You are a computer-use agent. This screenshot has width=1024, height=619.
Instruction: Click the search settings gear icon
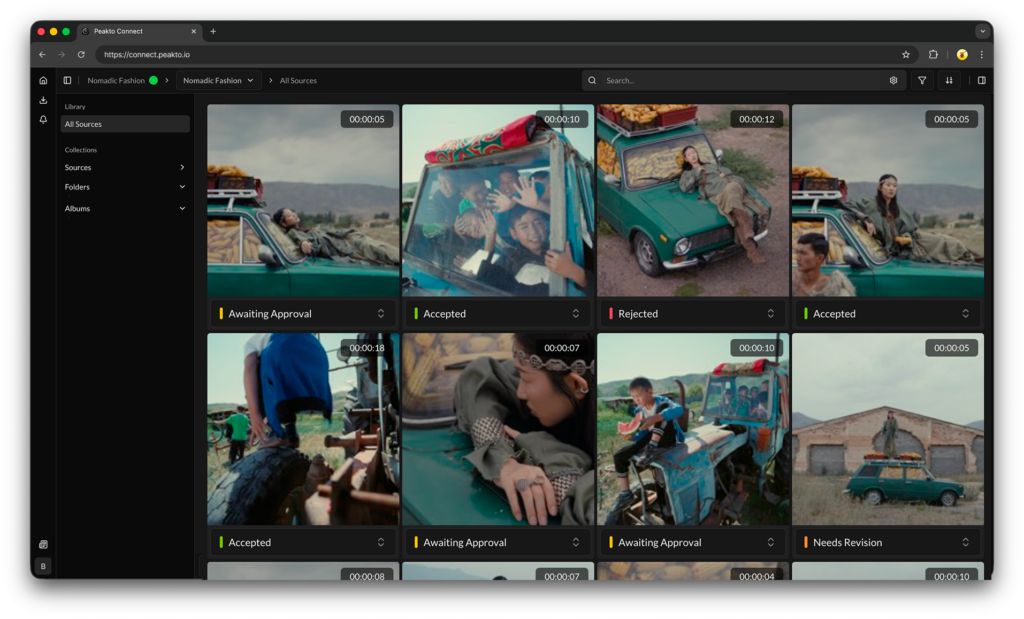coord(893,80)
